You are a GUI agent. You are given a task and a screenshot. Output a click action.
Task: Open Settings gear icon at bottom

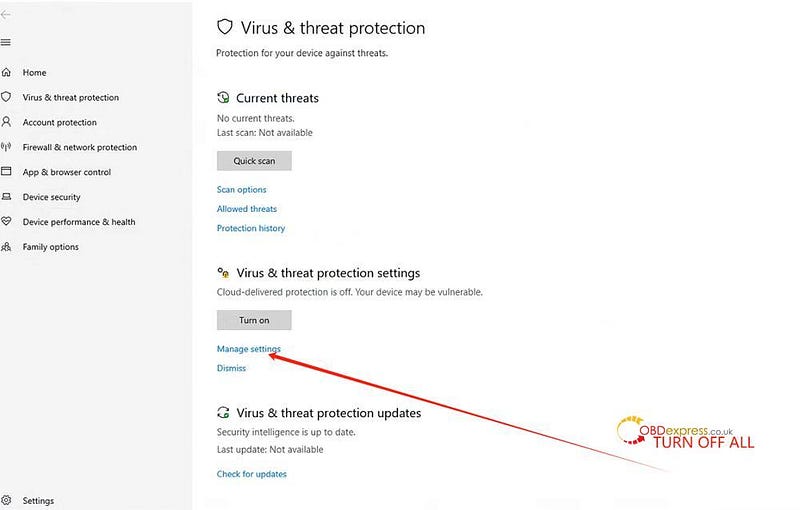tap(6, 500)
